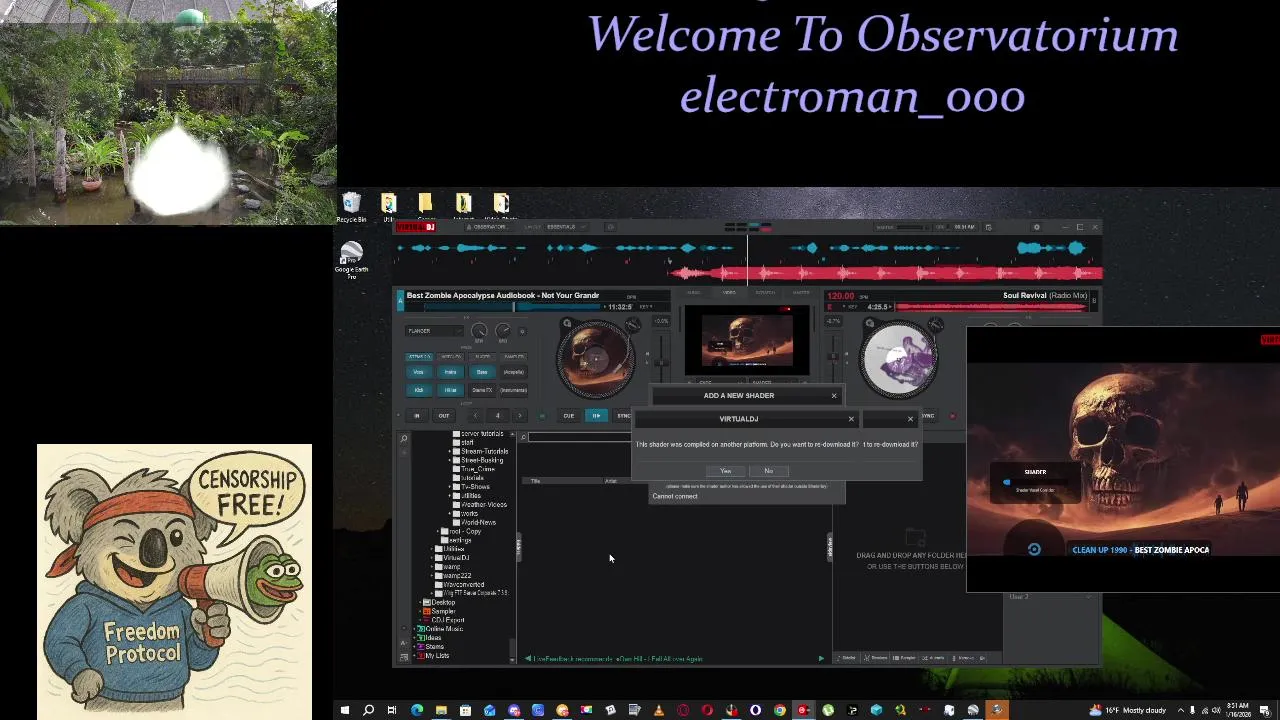Select the Weather-Videos folder
Image resolution: width=1280 pixels, height=720 pixels.
click(483, 505)
